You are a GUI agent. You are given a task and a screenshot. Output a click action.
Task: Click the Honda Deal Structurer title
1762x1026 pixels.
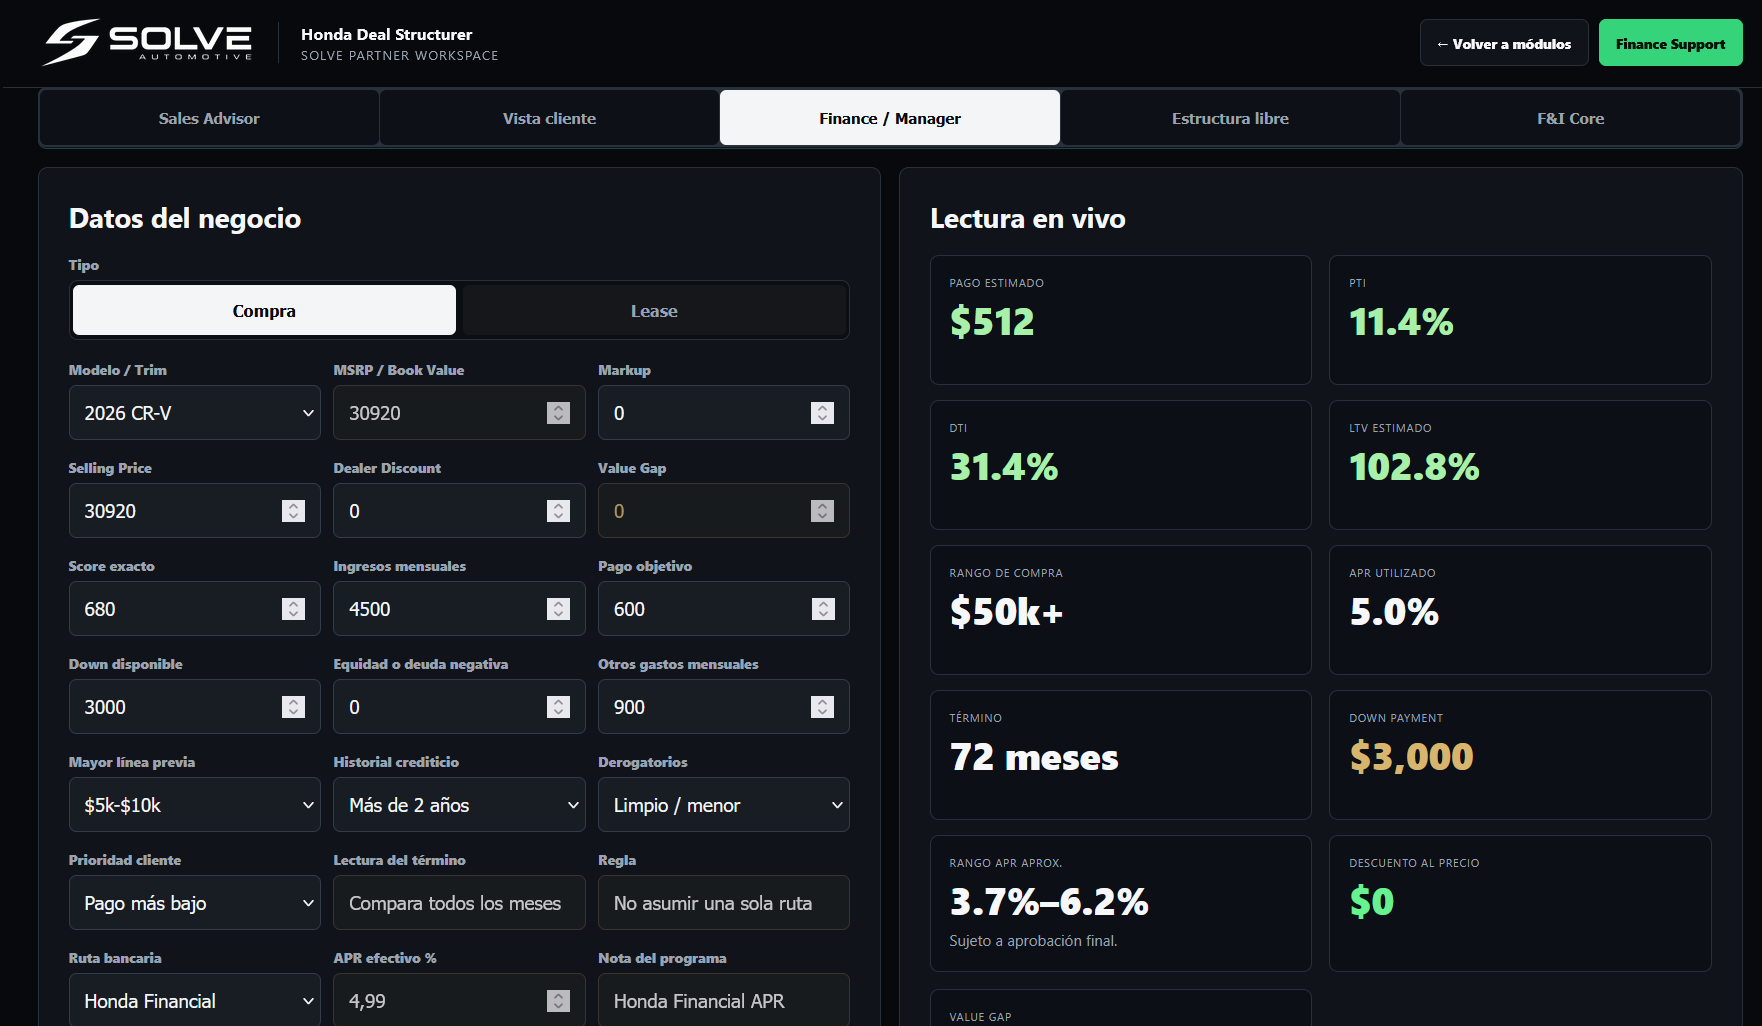(386, 34)
